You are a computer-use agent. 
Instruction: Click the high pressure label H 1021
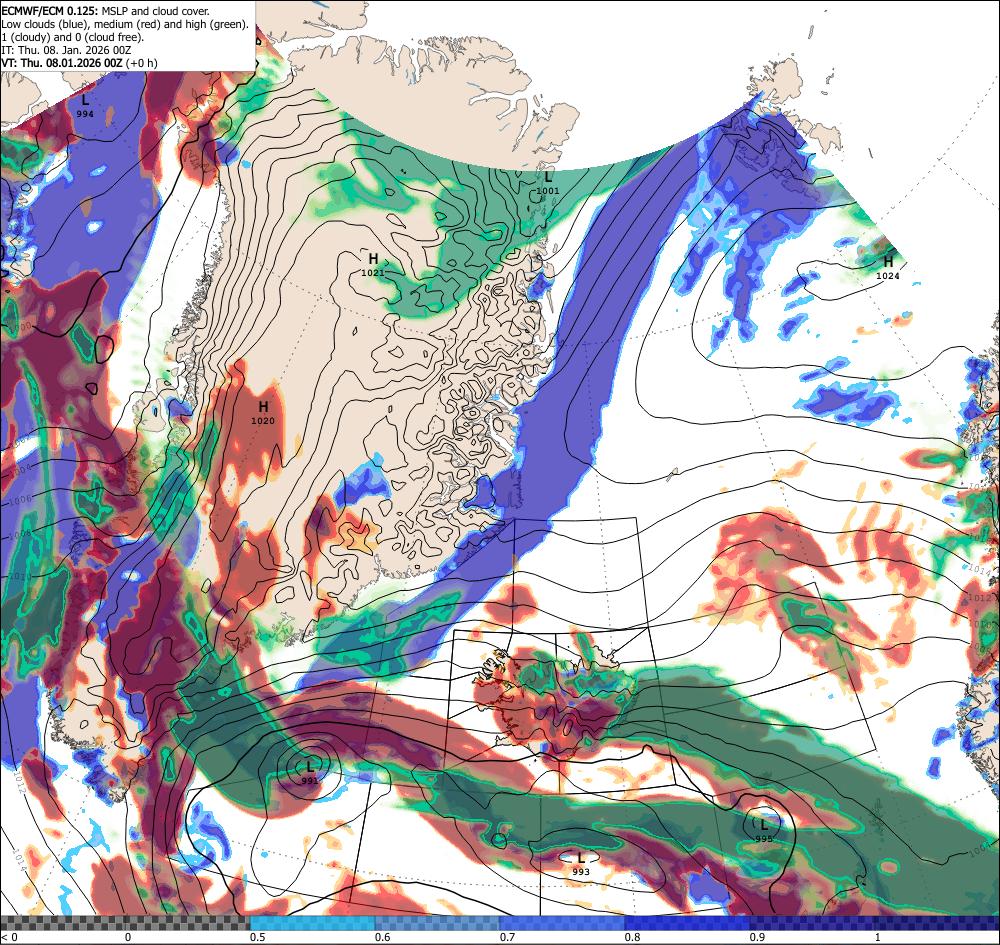coord(373,265)
